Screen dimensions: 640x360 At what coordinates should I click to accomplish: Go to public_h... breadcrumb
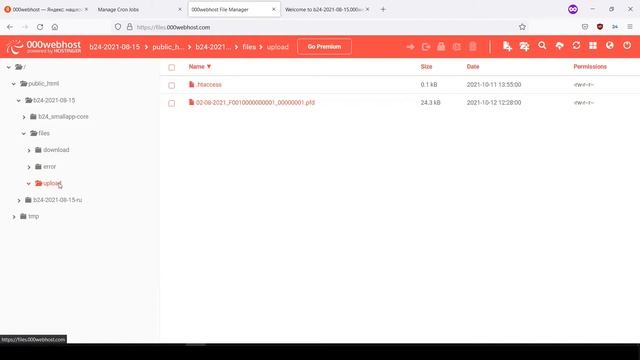pyautogui.click(x=168, y=47)
